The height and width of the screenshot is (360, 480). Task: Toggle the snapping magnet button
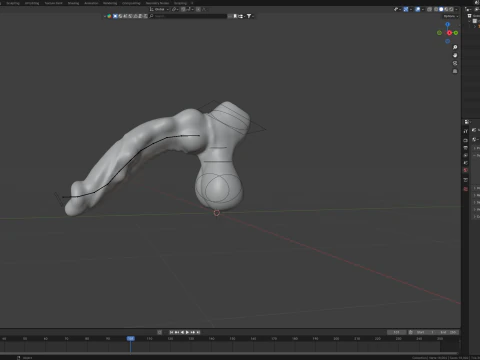[x=183, y=9]
